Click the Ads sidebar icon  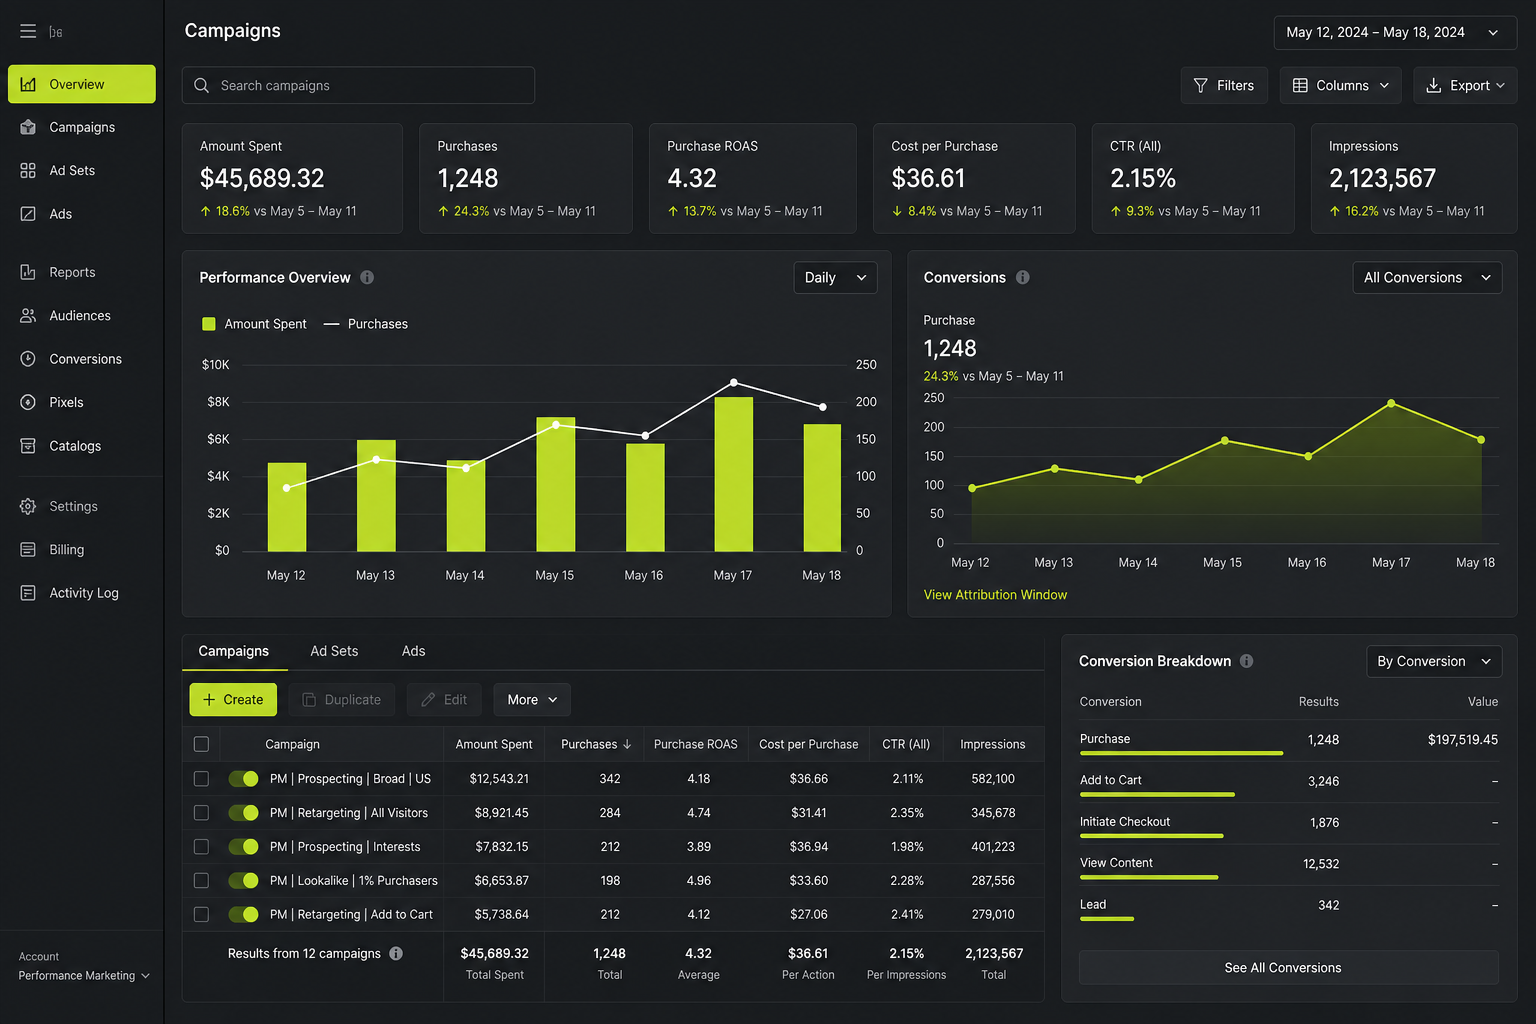pyautogui.click(x=28, y=214)
